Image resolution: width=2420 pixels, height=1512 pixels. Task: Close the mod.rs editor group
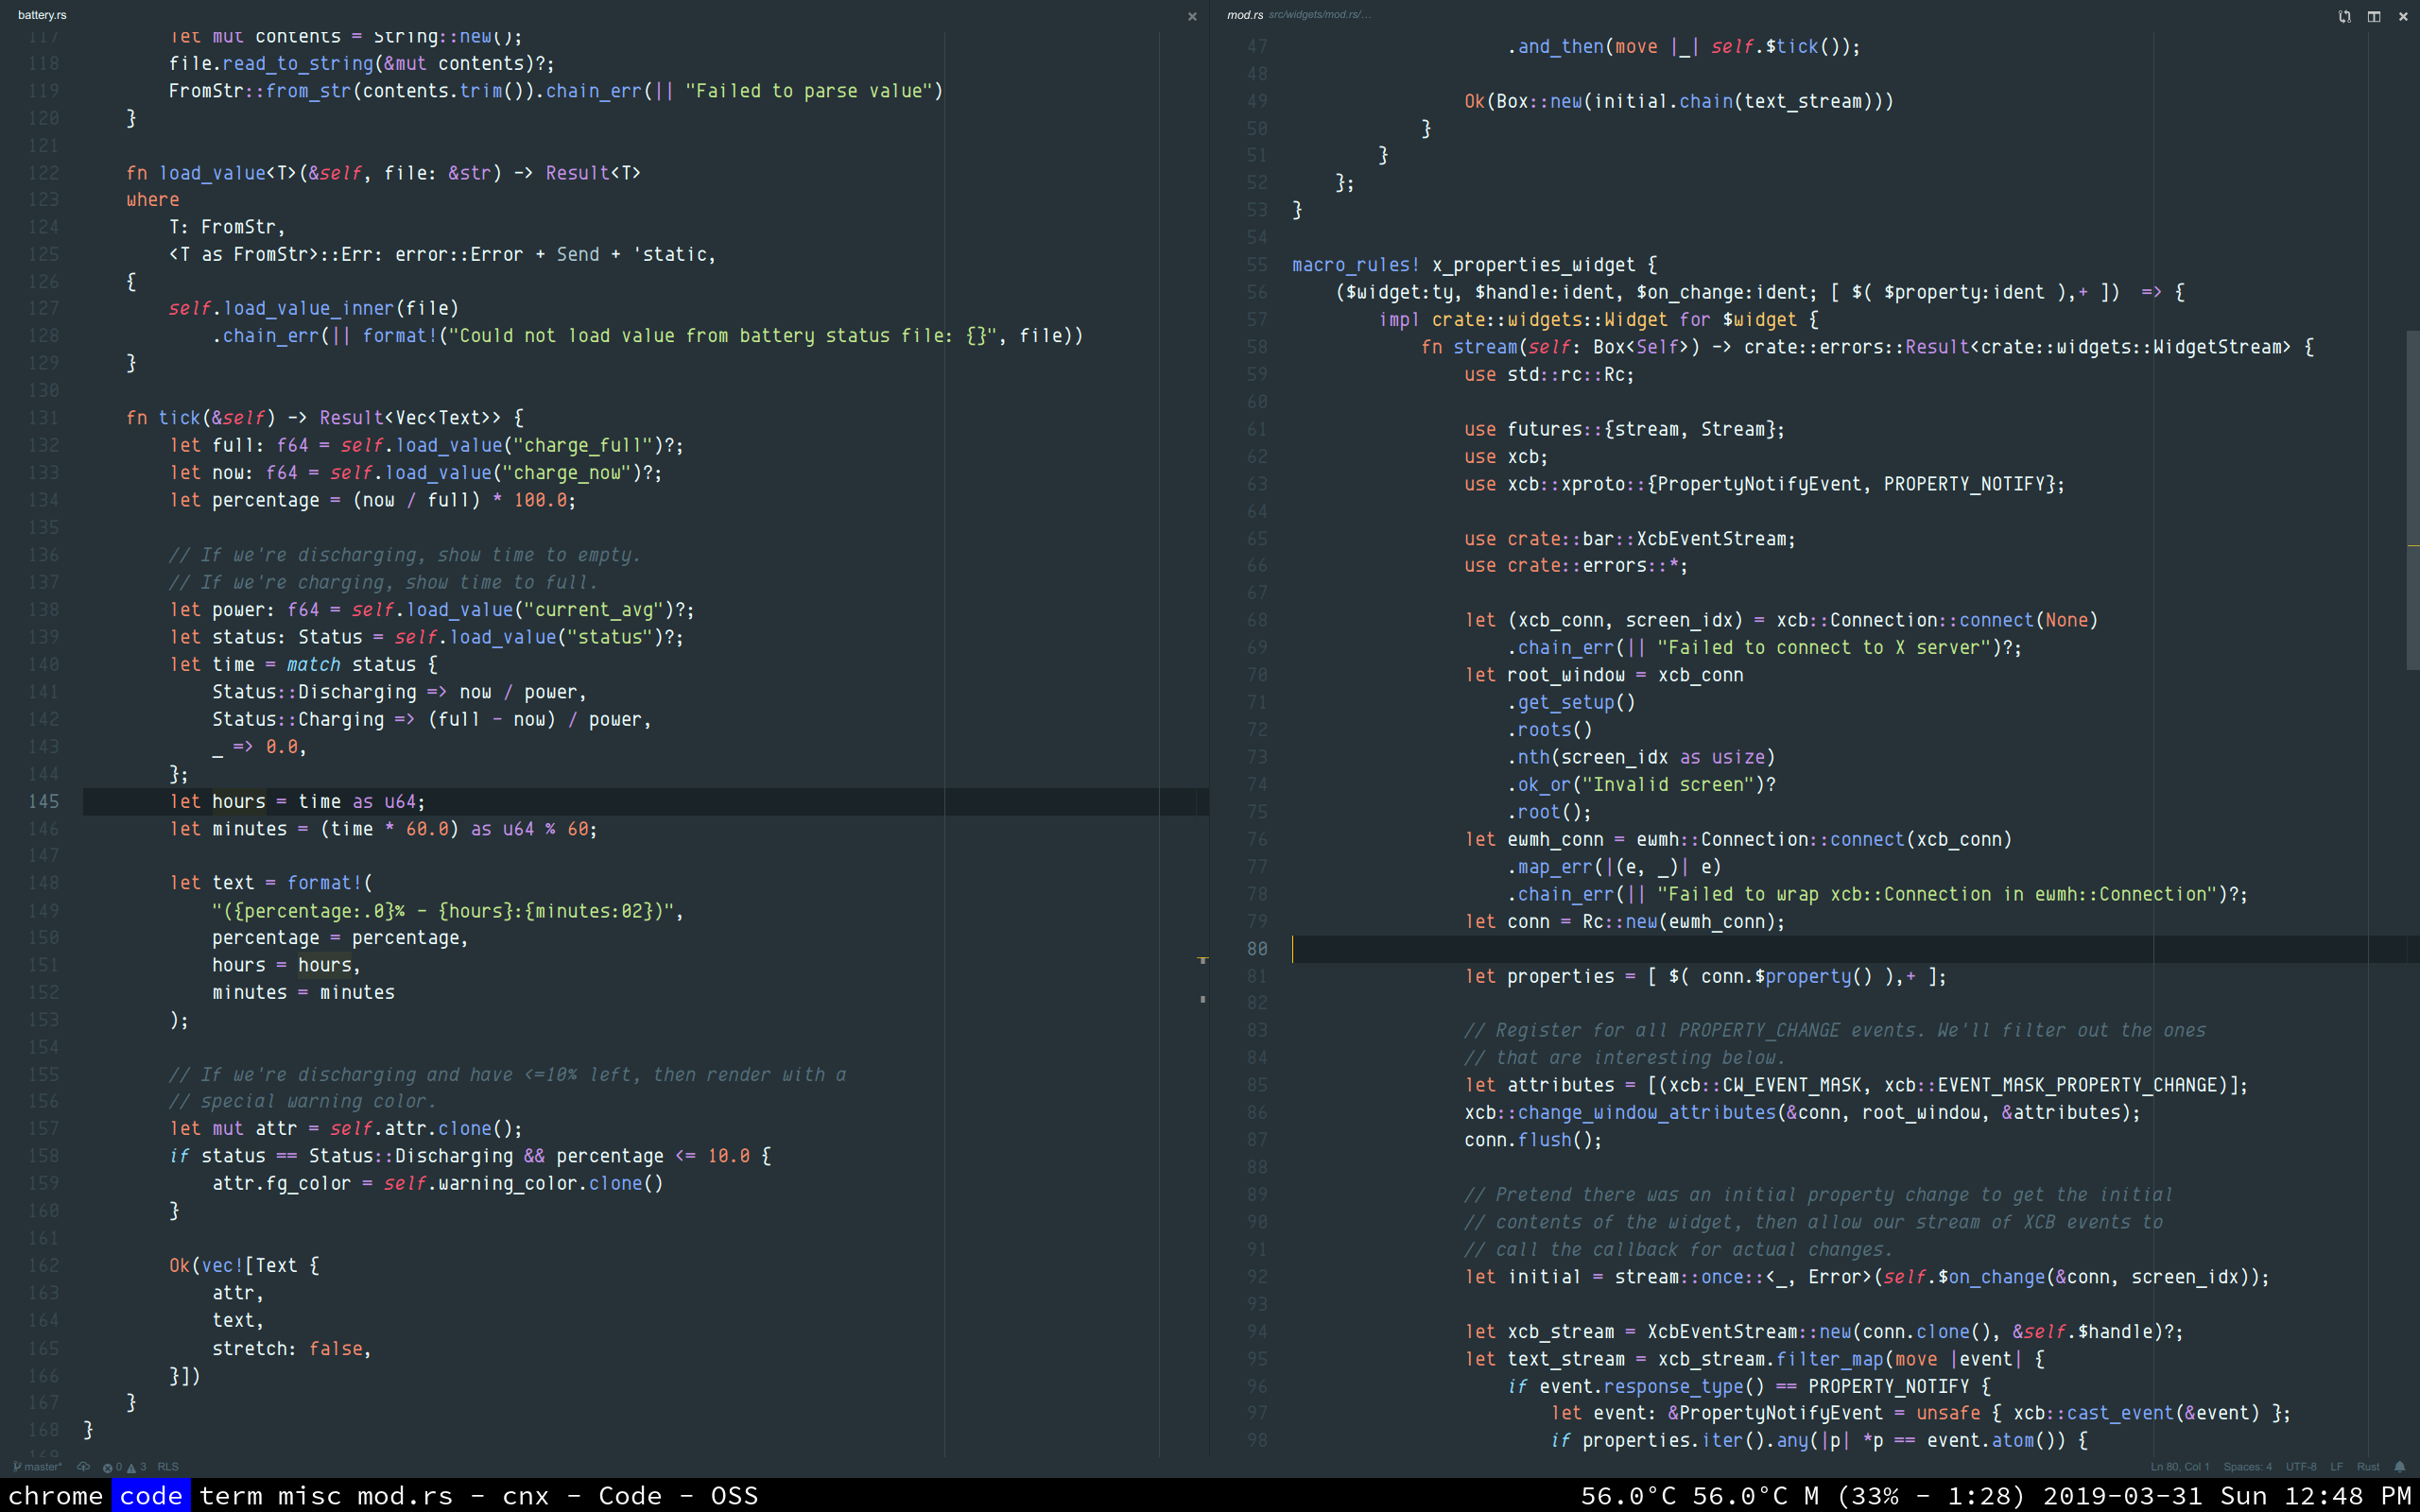(2403, 16)
